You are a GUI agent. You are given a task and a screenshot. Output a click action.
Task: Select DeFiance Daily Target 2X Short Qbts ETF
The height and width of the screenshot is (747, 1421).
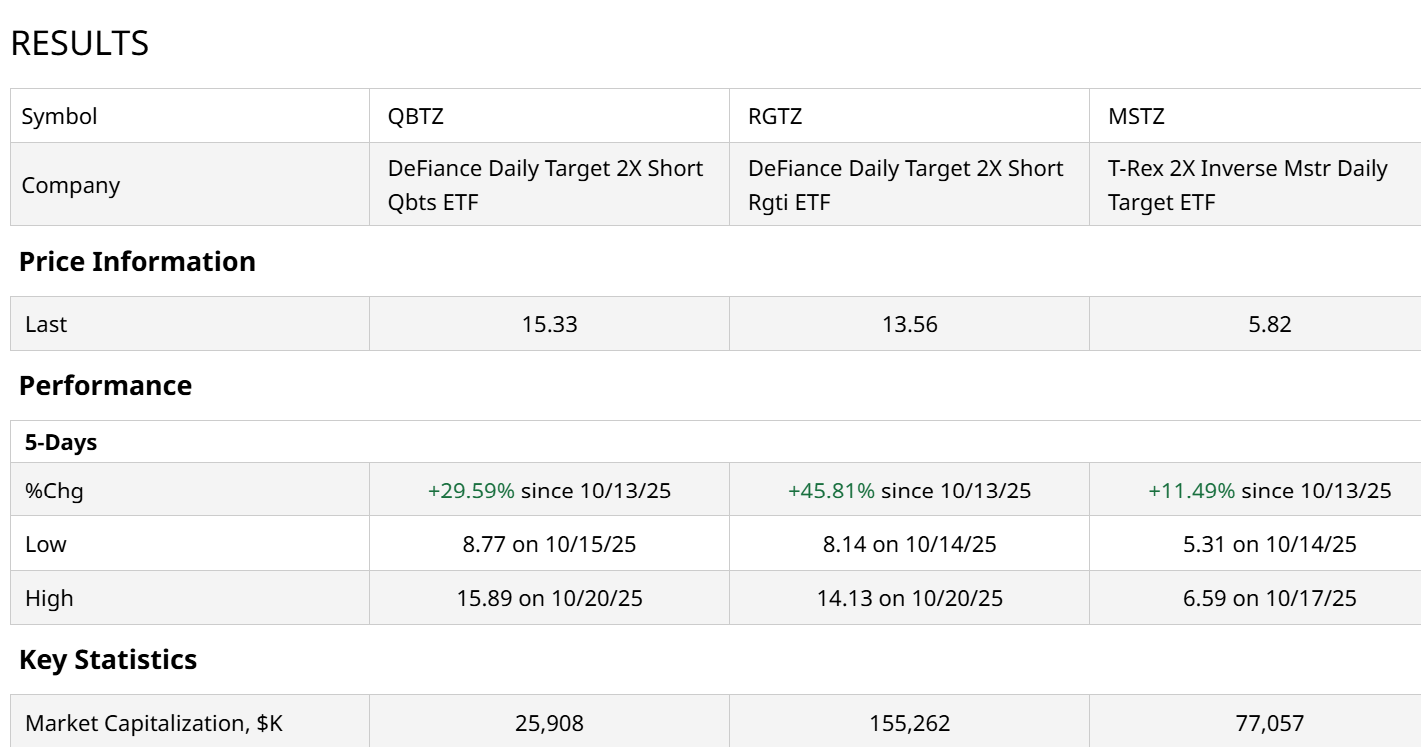tap(545, 185)
